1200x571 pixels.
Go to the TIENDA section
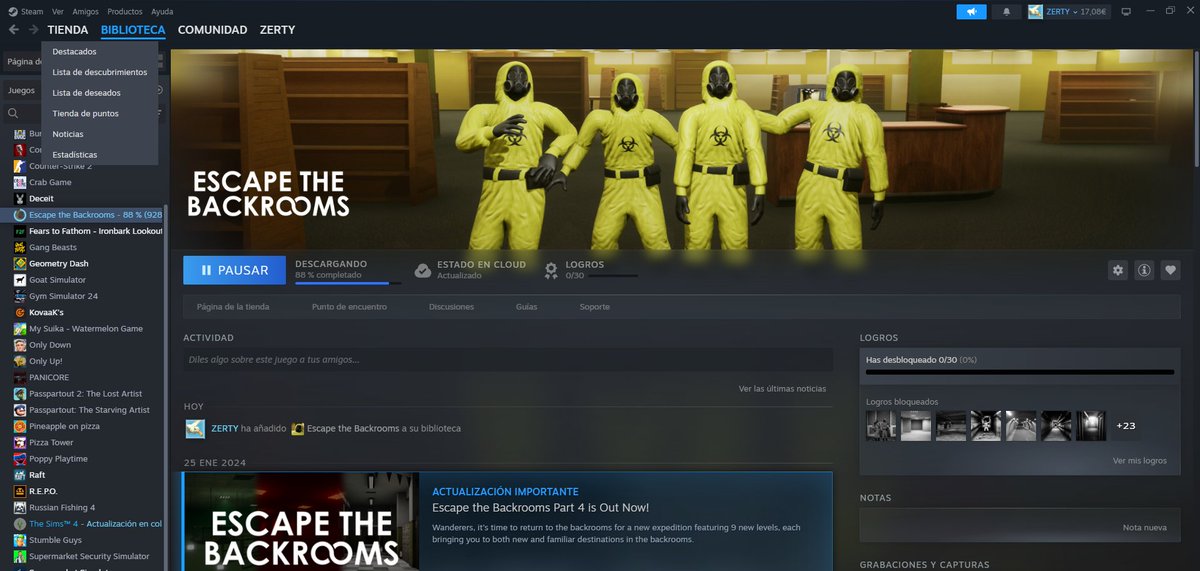[67, 30]
